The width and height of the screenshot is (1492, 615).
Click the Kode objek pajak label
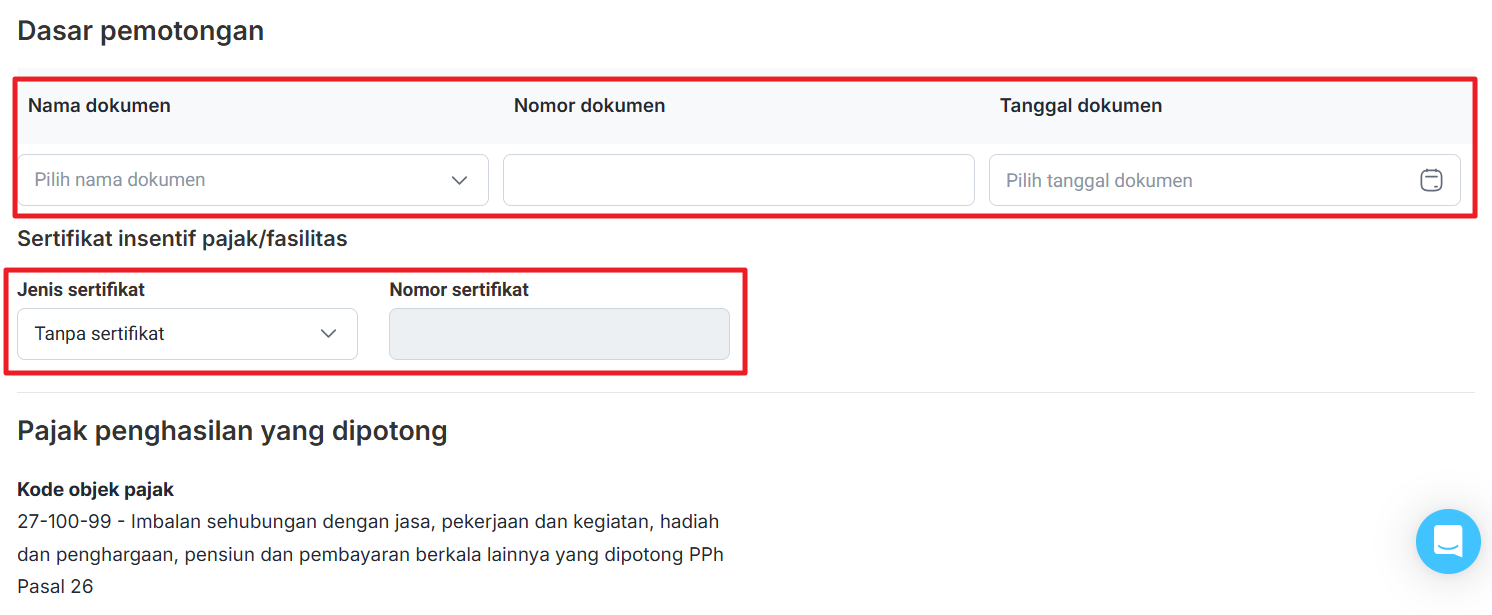point(96,490)
